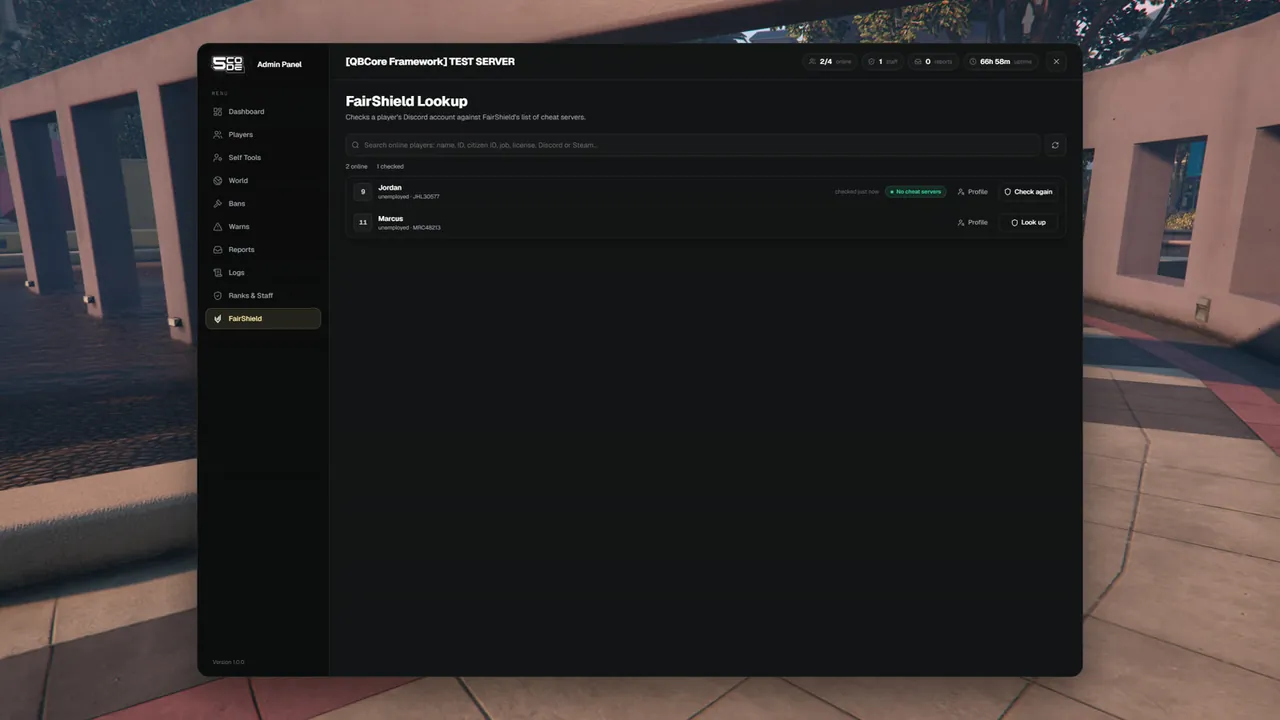Click the 1 staff counter
Viewport: 1280px width, 720px height.
click(883, 62)
